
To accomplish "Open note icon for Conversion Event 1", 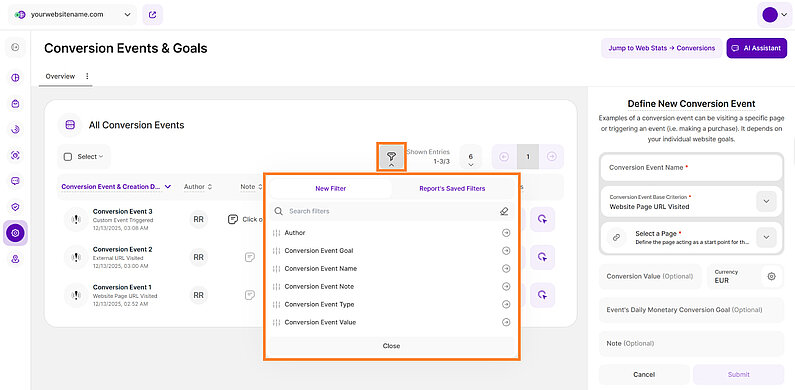I will tap(249, 295).
